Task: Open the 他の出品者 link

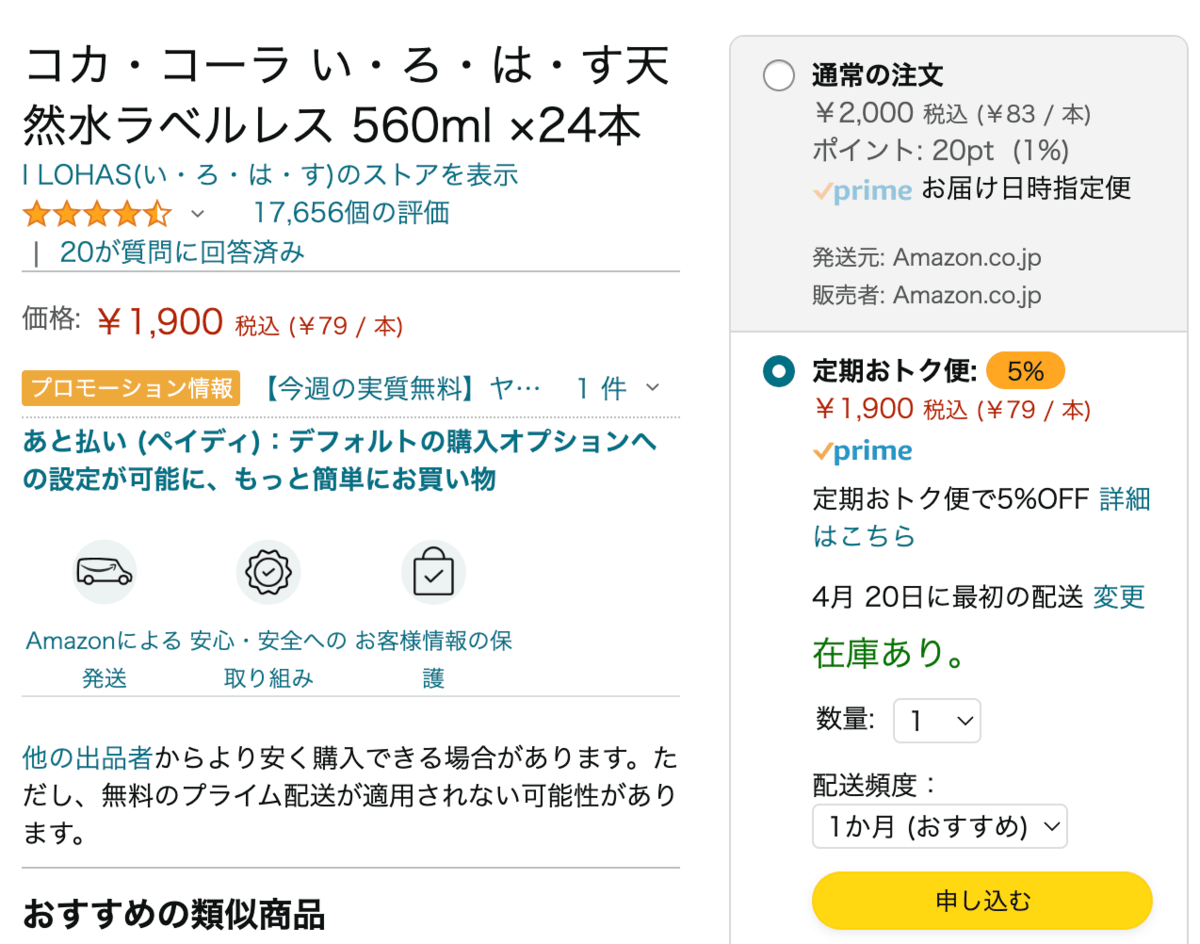Action: coord(88,757)
